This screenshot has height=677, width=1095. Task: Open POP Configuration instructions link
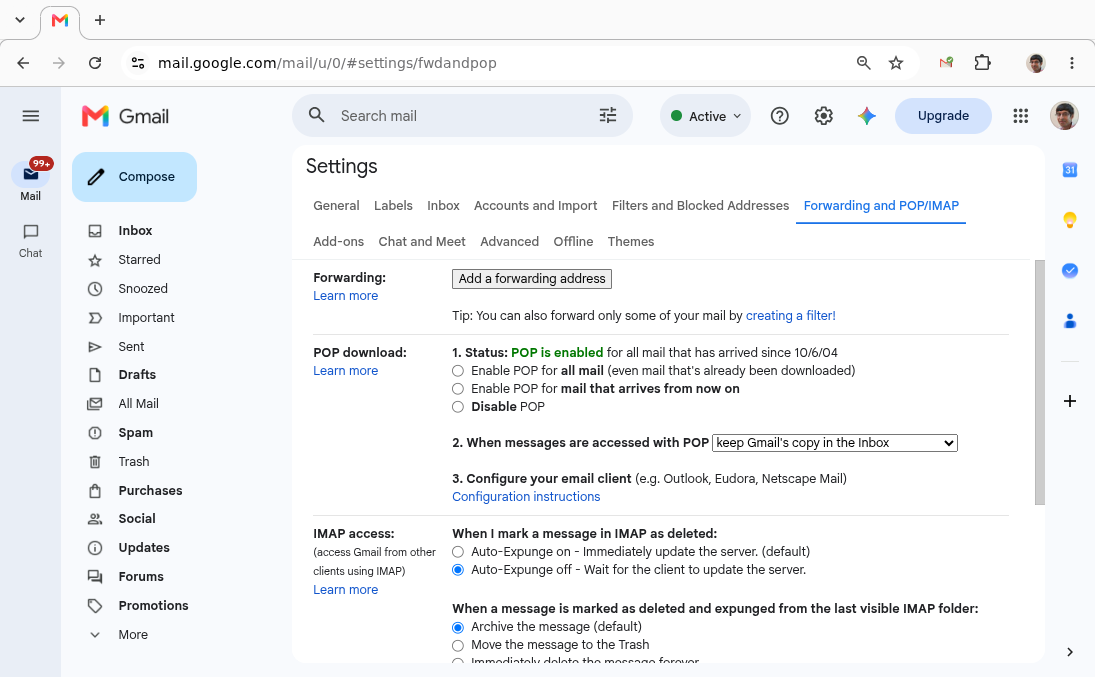point(526,497)
